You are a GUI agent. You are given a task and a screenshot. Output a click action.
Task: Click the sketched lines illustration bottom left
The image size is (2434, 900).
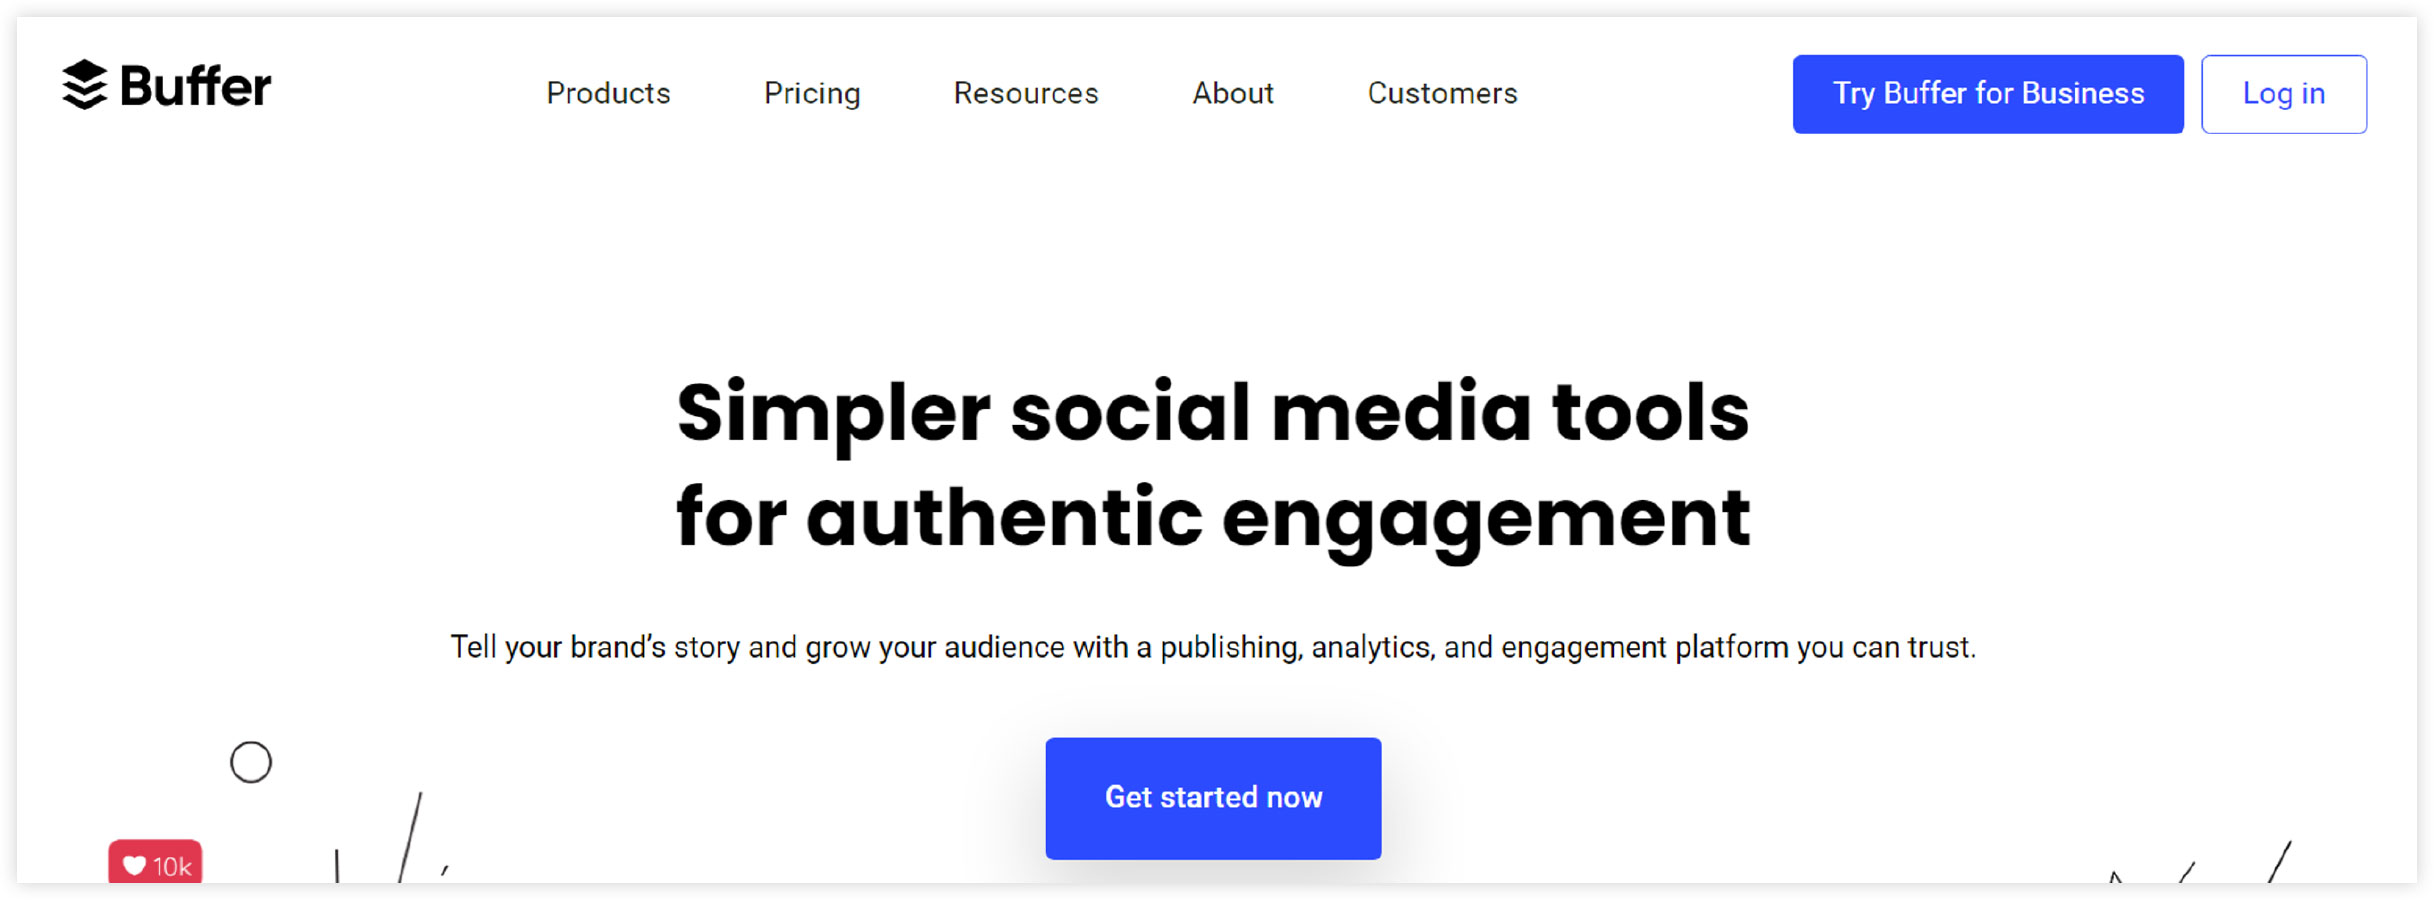tap(392, 838)
